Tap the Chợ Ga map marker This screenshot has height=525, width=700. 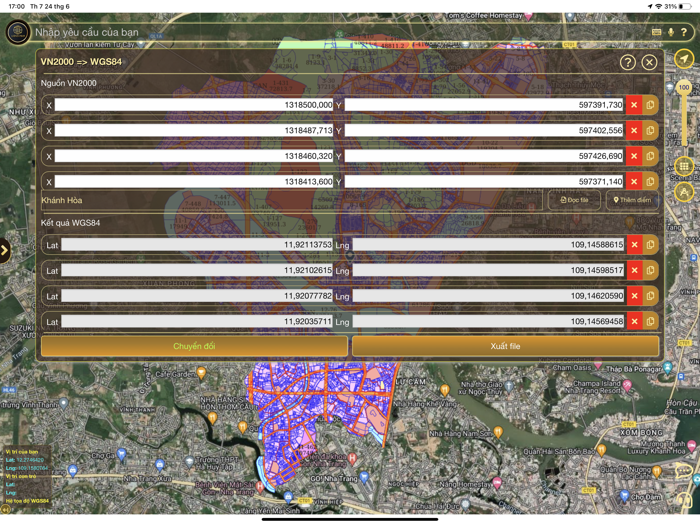pos(121,455)
